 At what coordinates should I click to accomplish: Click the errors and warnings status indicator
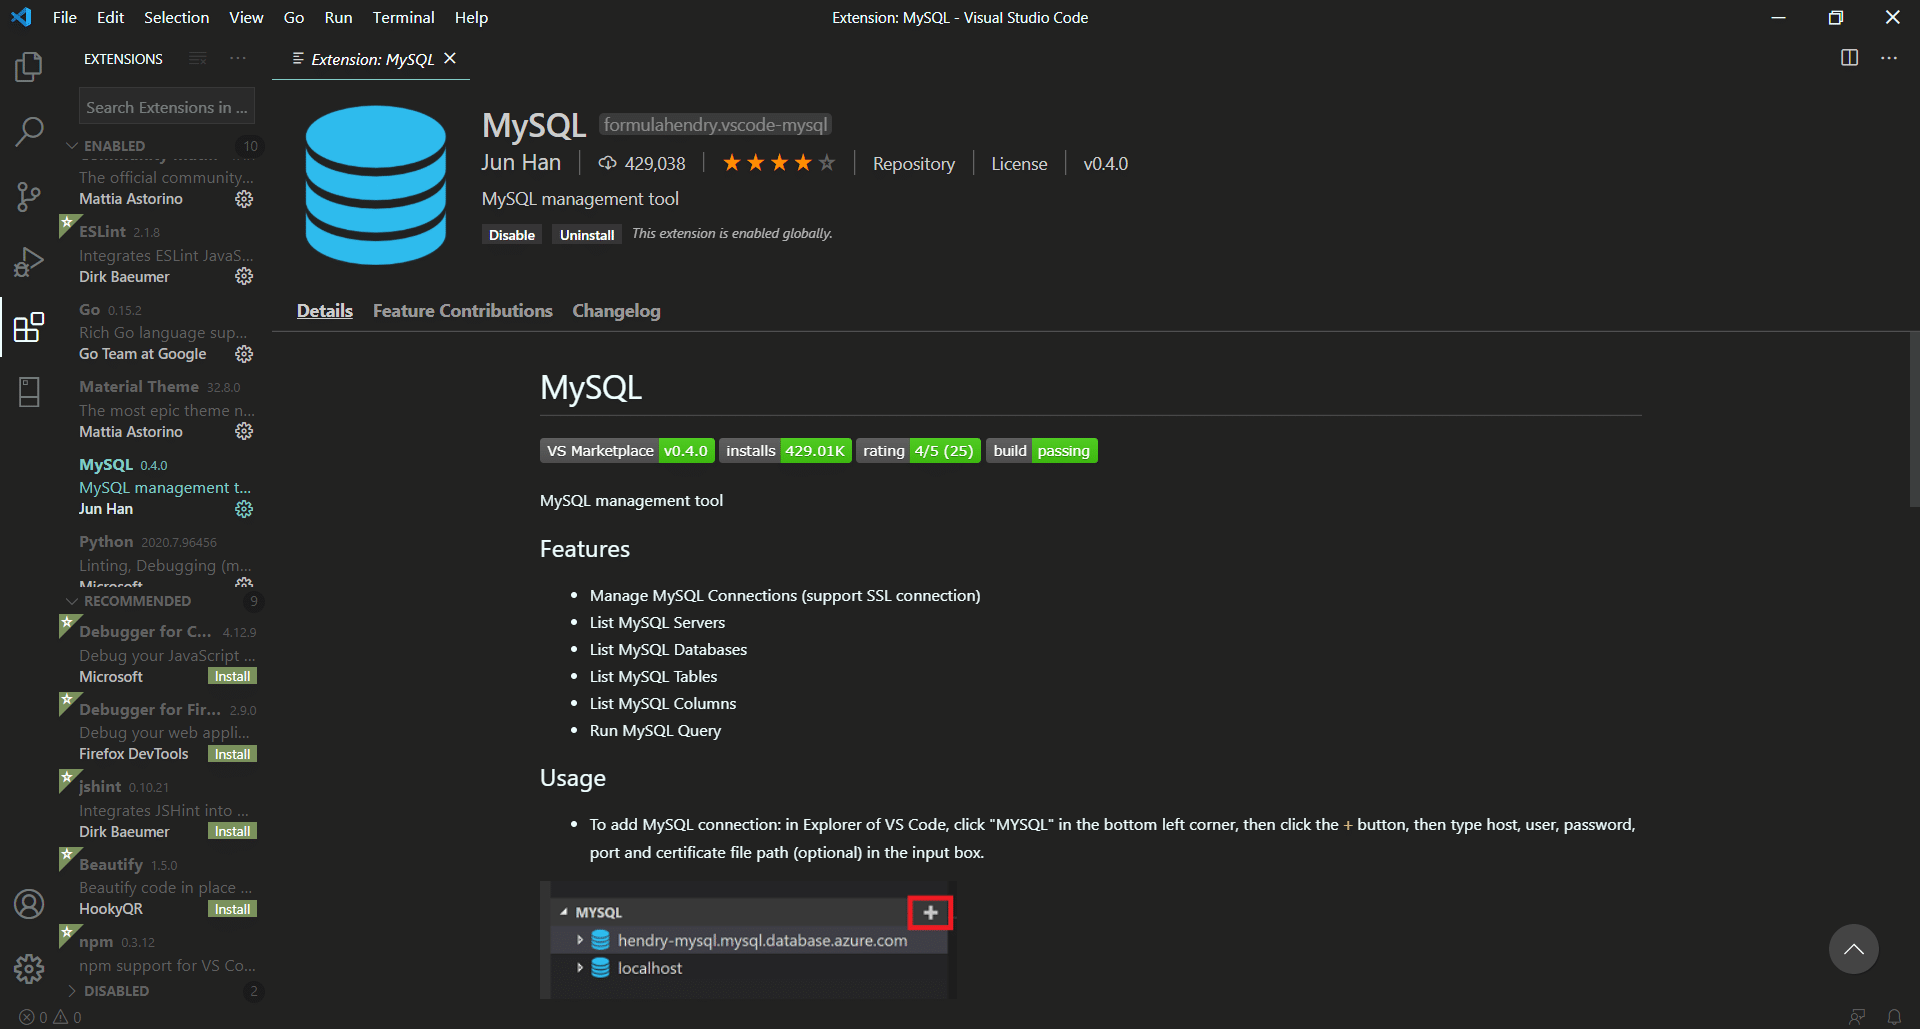(x=51, y=1017)
